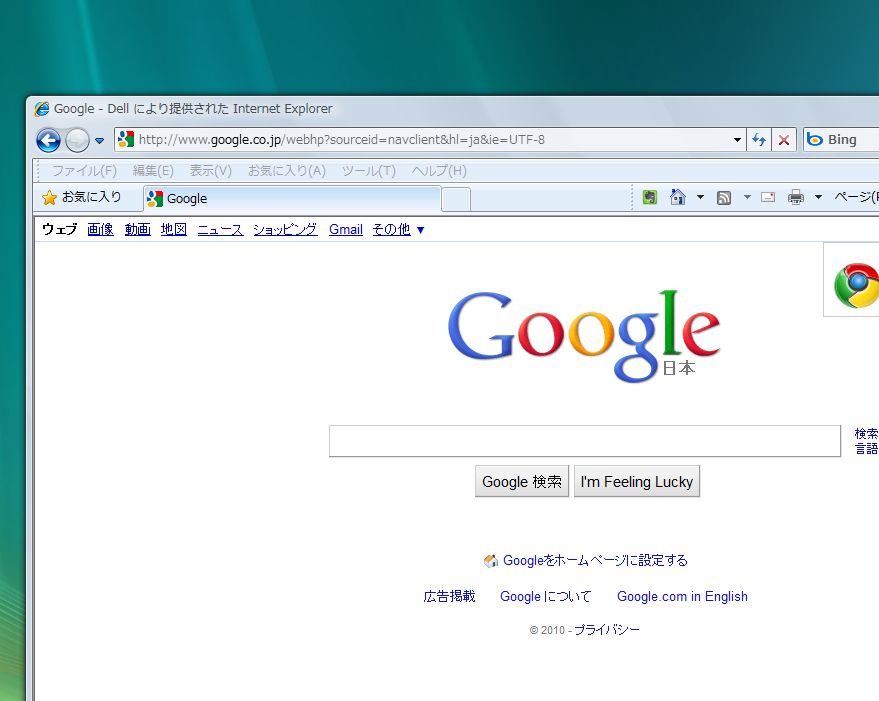Open a new blank tab
The image size is (879, 701).
click(x=456, y=200)
